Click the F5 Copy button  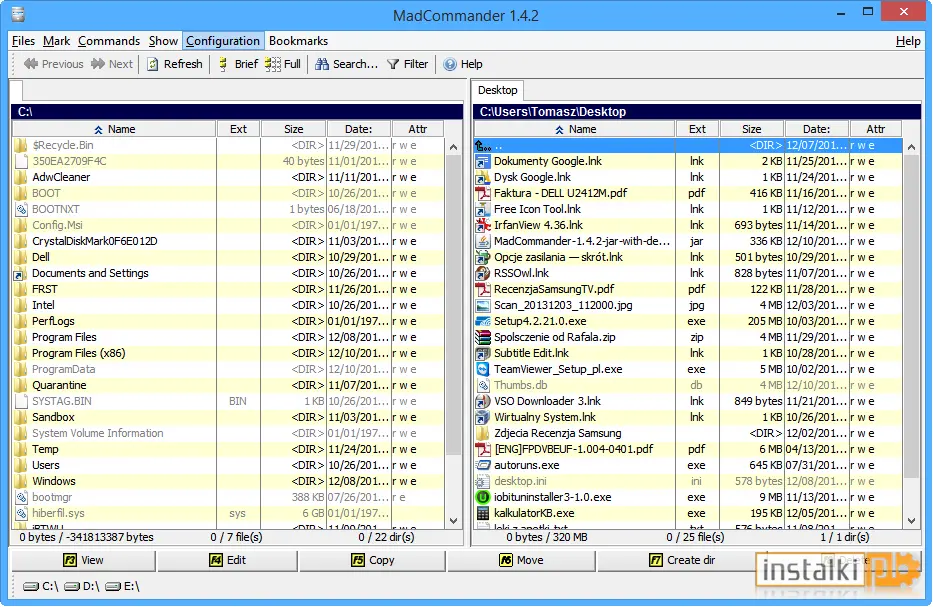pos(372,561)
